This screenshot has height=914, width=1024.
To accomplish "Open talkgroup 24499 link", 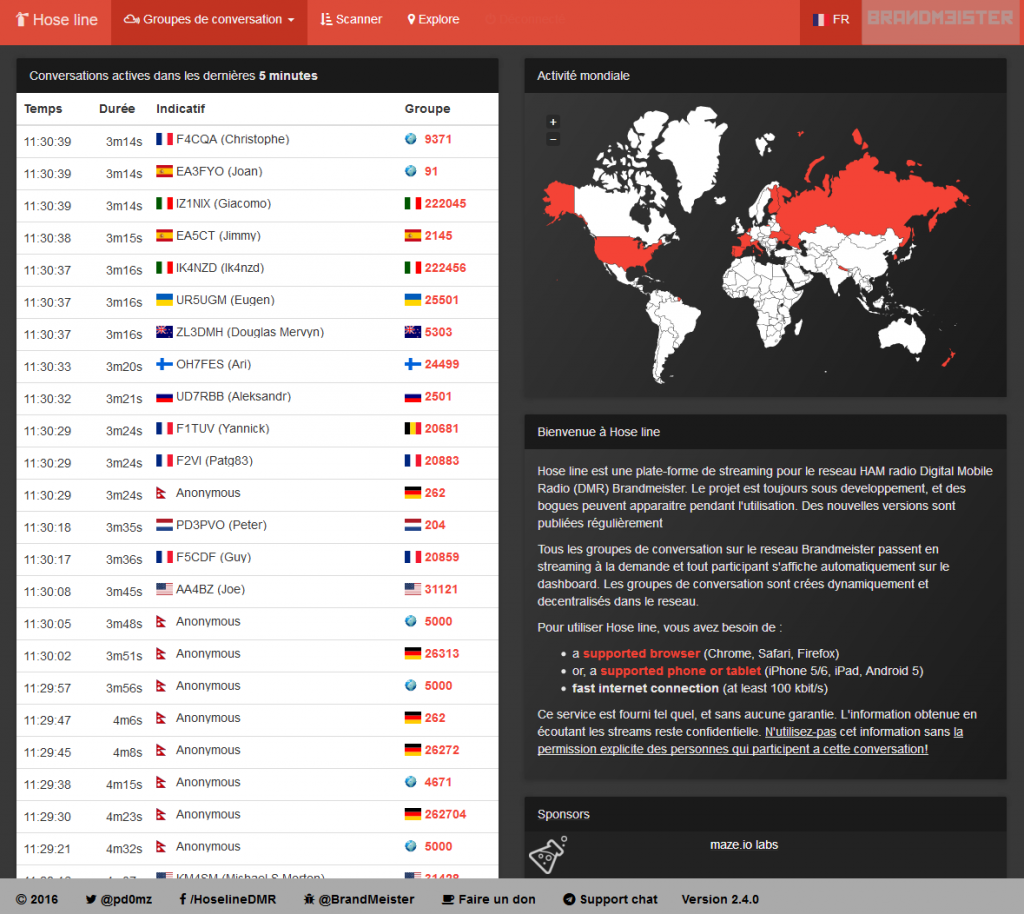I will (x=441, y=364).
